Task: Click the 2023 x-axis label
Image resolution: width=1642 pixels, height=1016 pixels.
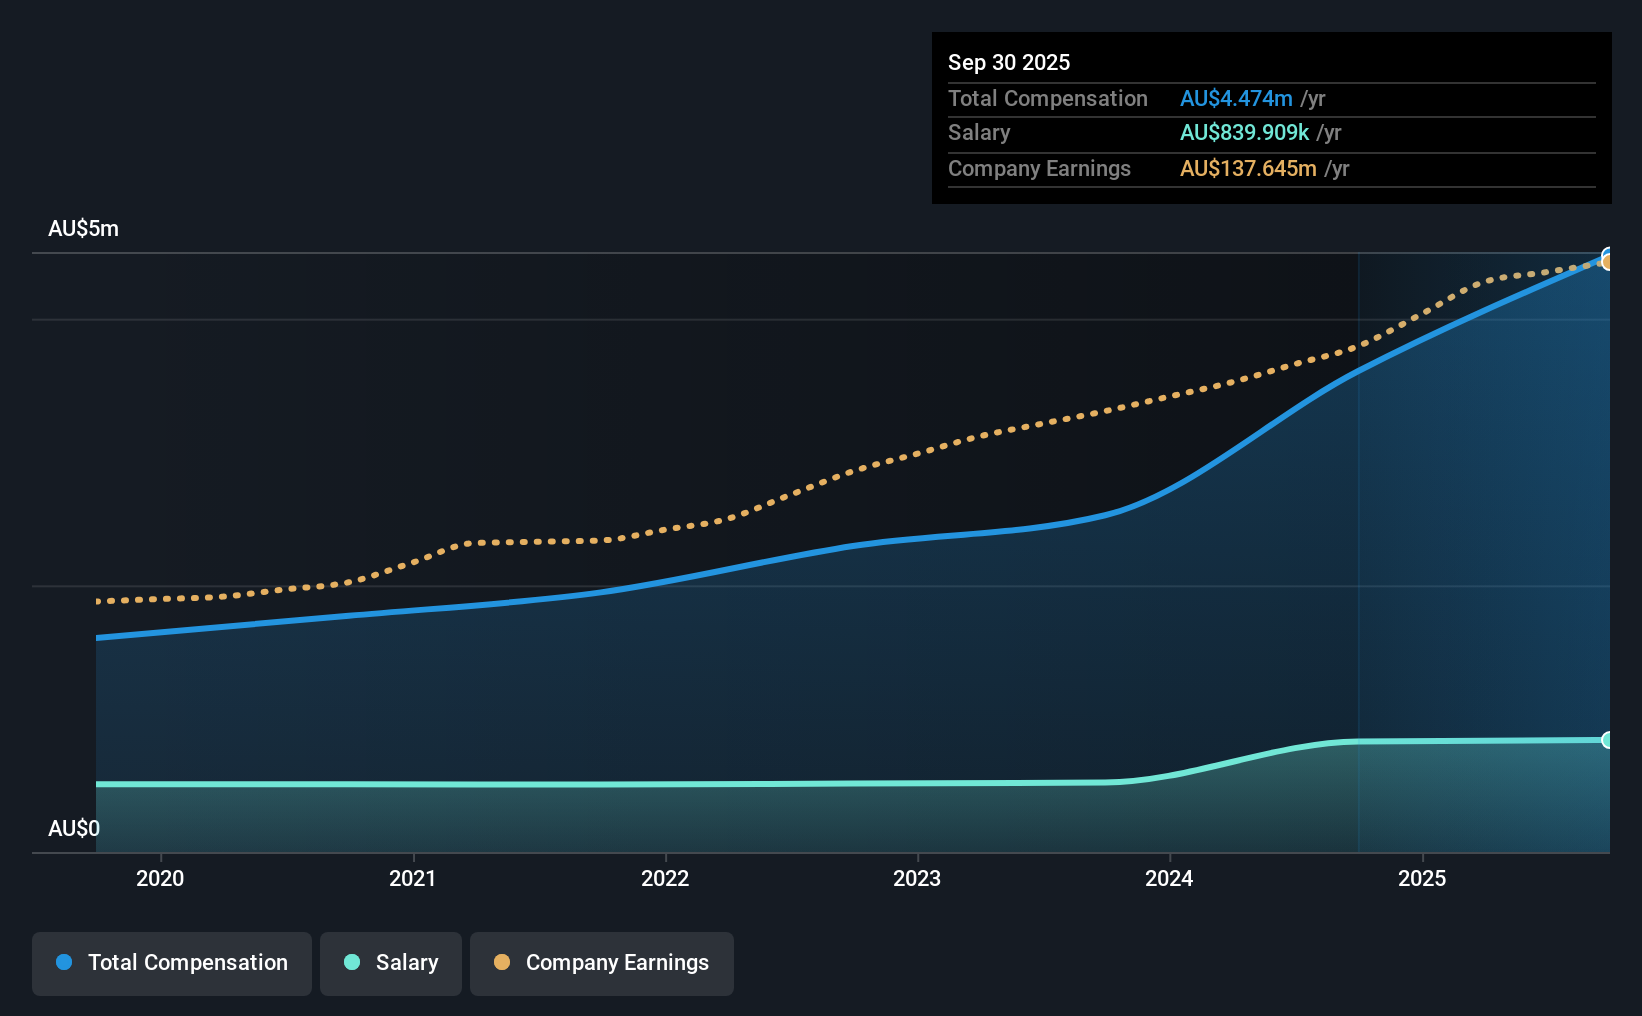Action: point(917,878)
